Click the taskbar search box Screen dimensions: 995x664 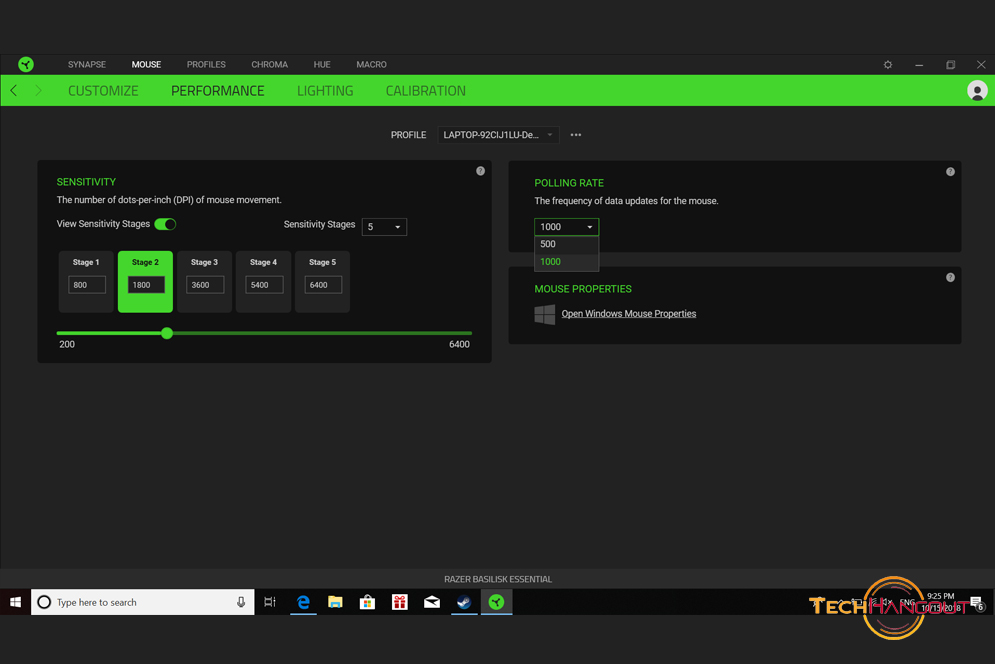click(x=143, y=602)
